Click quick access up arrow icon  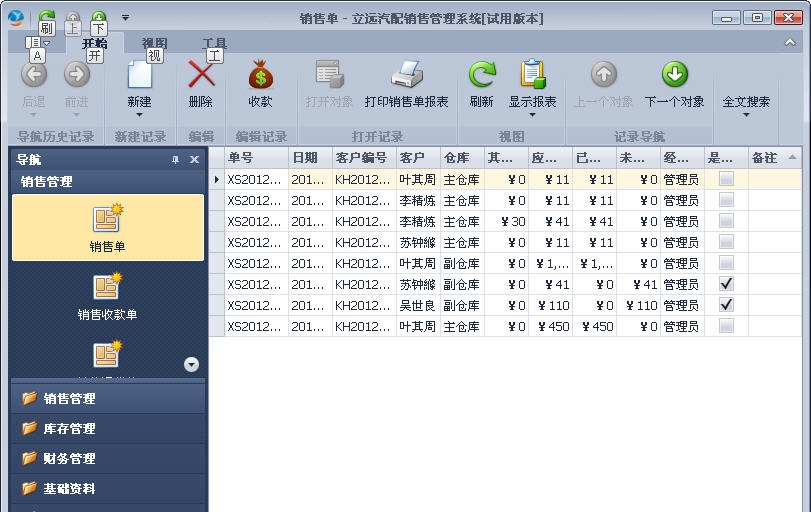coord(73,17)
